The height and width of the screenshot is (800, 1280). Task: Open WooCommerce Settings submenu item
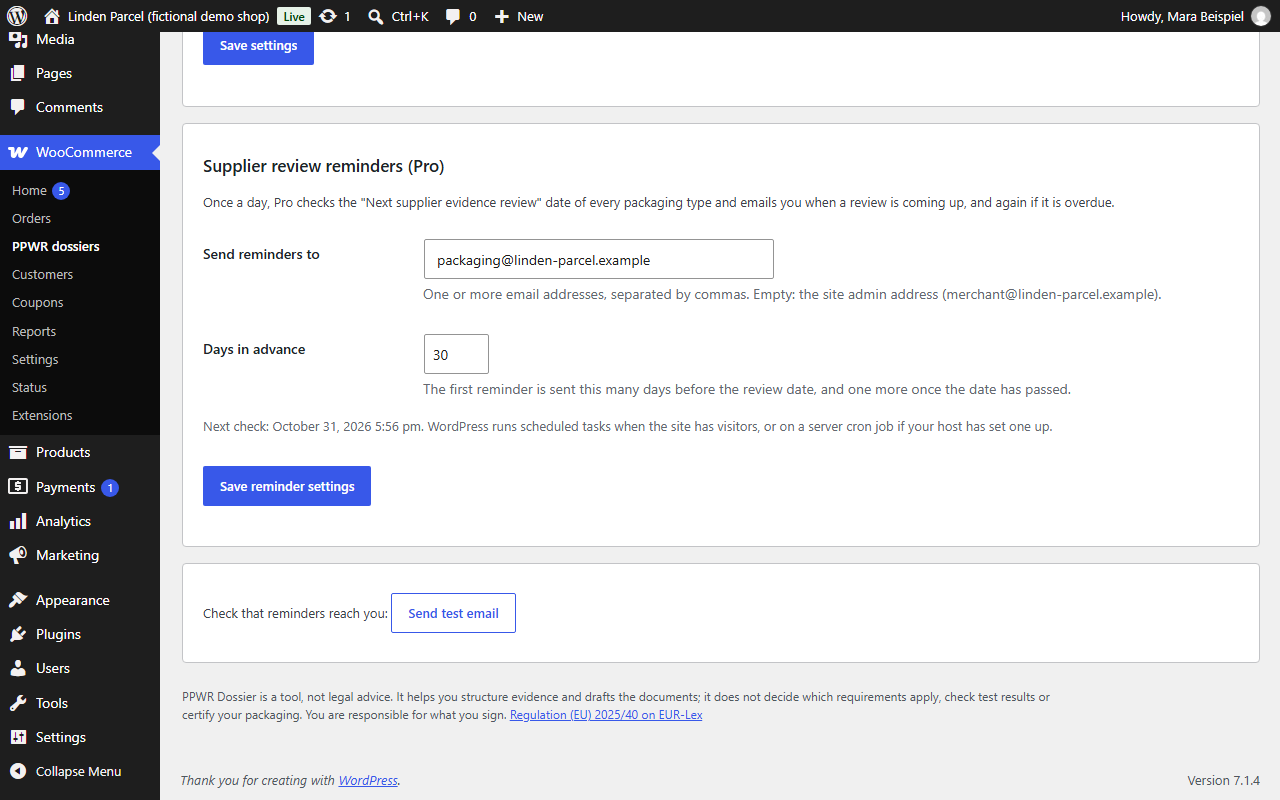point(35,359)
